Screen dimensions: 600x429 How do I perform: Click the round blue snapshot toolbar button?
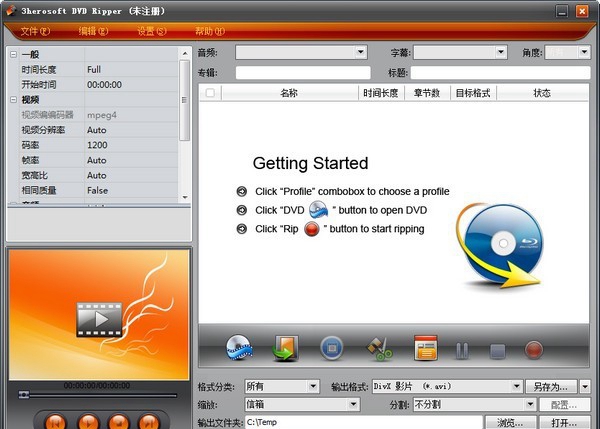tap(331, 348)
